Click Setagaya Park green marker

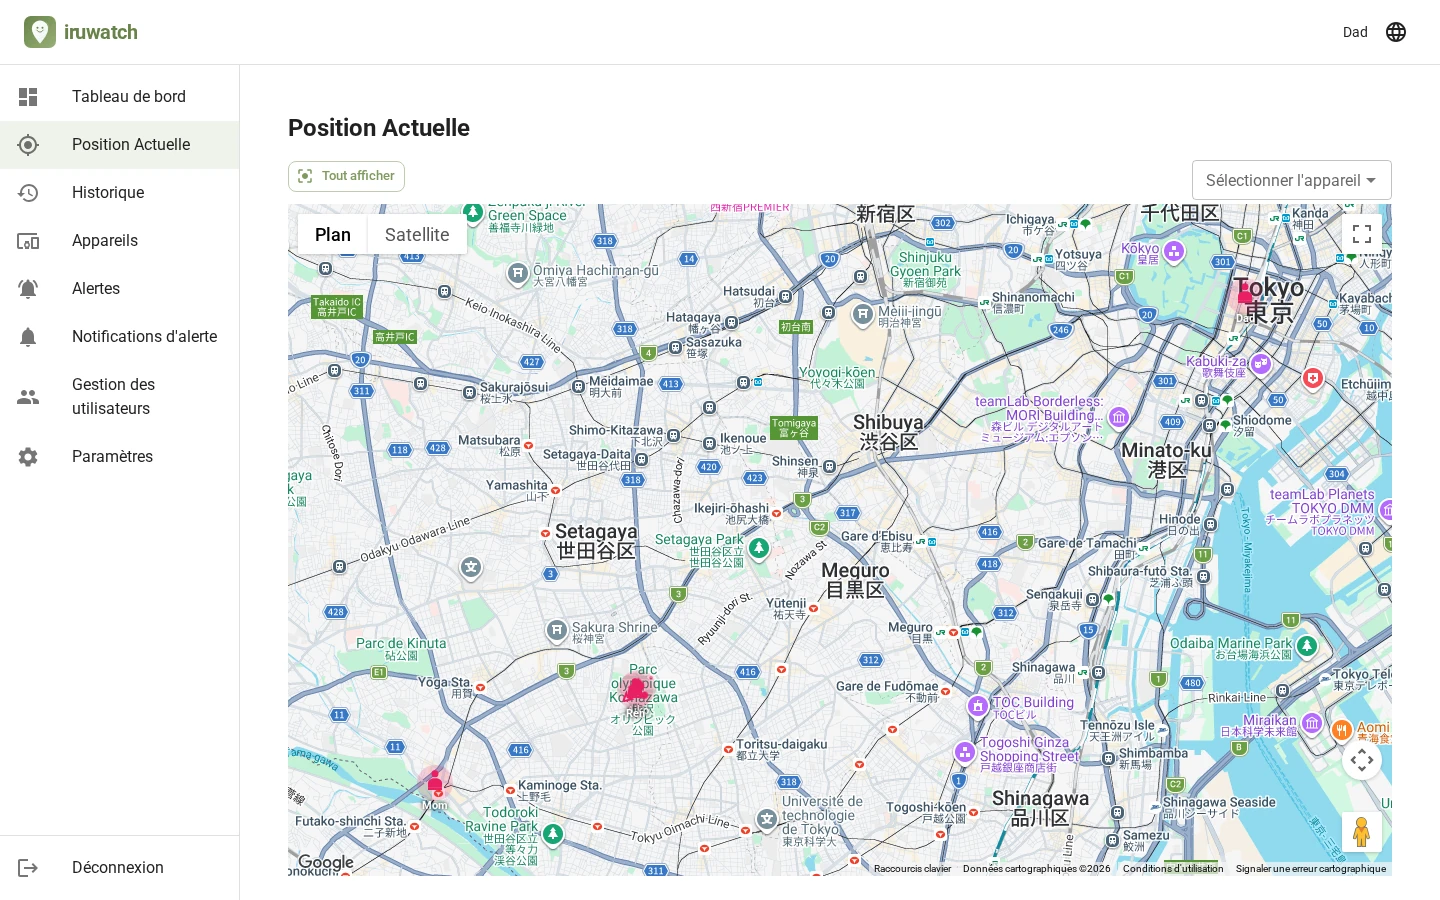[x=759, y=548]
